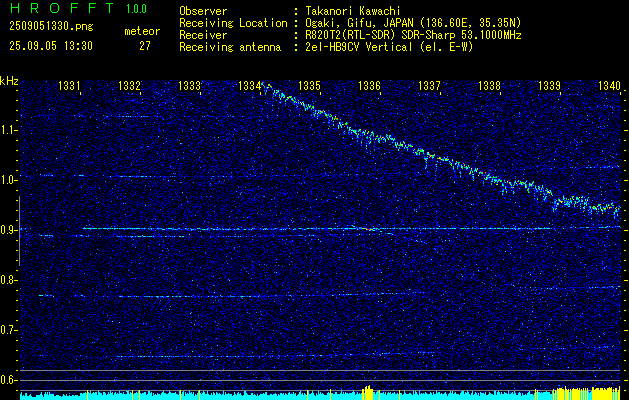The width and height of the screenshot is (629, 400).
Task: Click file name 2509051330.png
Action: 51,27
